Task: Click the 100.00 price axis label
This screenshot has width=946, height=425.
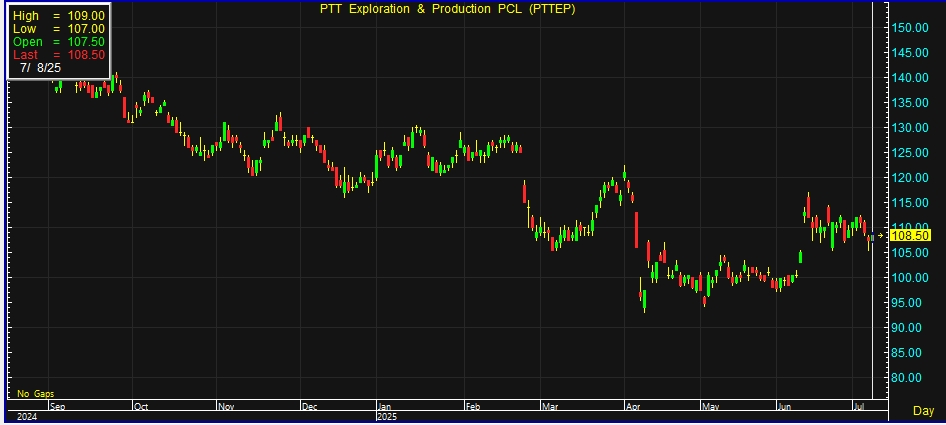Action: pos(910,278)
